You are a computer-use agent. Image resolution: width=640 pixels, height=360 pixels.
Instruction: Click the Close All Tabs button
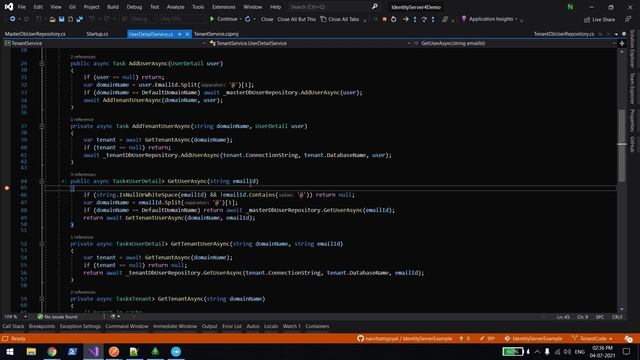pos(340,19)
